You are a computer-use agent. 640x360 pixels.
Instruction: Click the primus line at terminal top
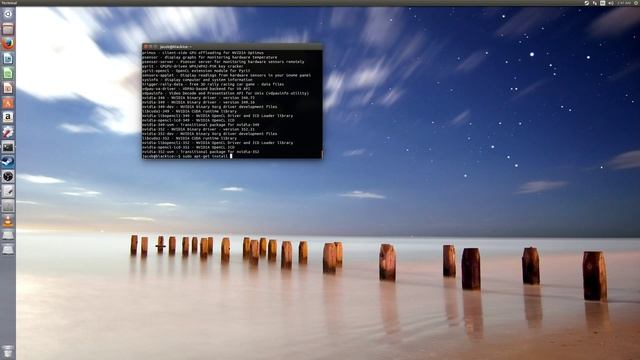coord(203,53)
